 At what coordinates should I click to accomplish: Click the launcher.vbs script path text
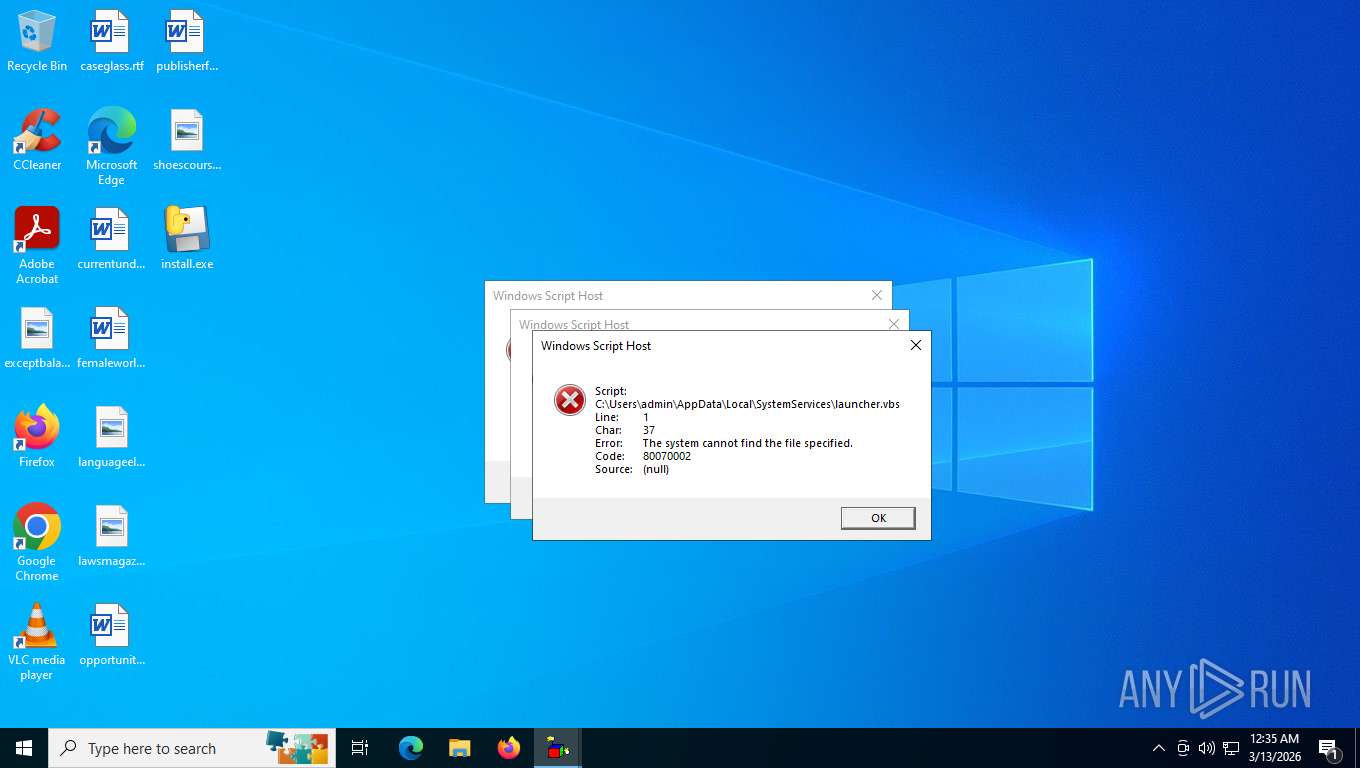point(747,404)
